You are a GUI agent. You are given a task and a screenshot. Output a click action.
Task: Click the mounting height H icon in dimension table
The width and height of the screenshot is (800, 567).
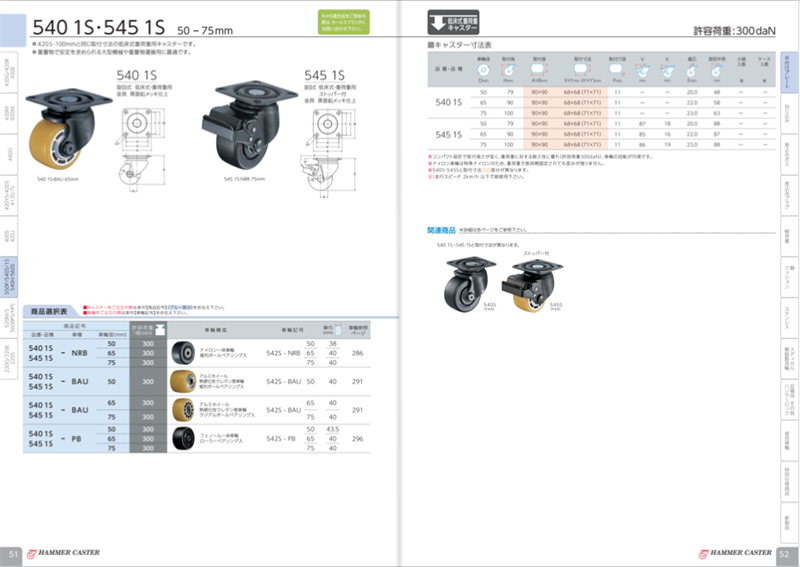pyautogui.click(x=508, y=70)
